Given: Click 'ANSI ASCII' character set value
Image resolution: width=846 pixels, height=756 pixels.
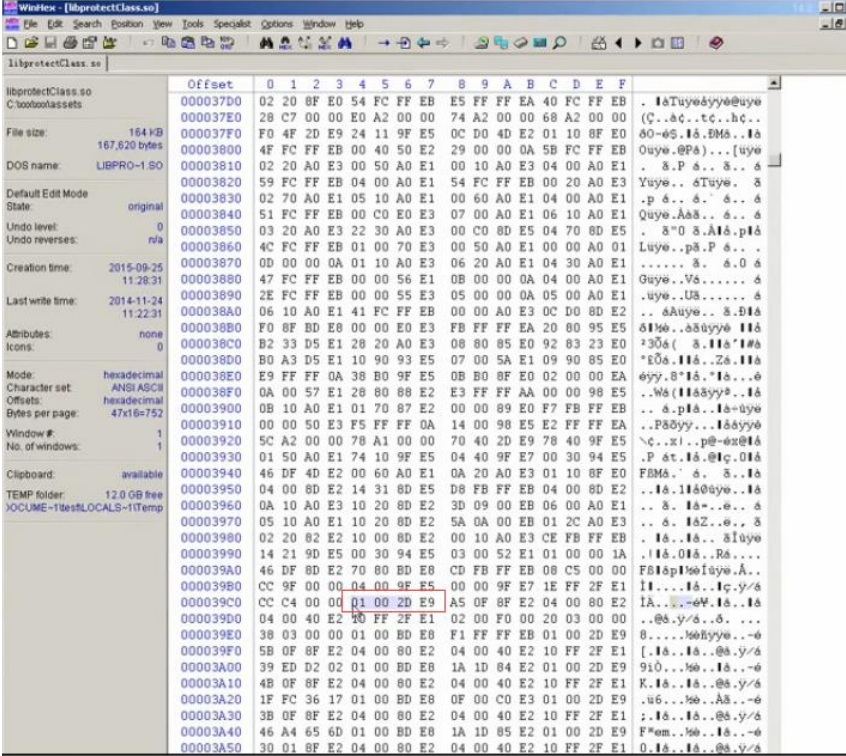Looking at the screenshot, I should 137,387.
